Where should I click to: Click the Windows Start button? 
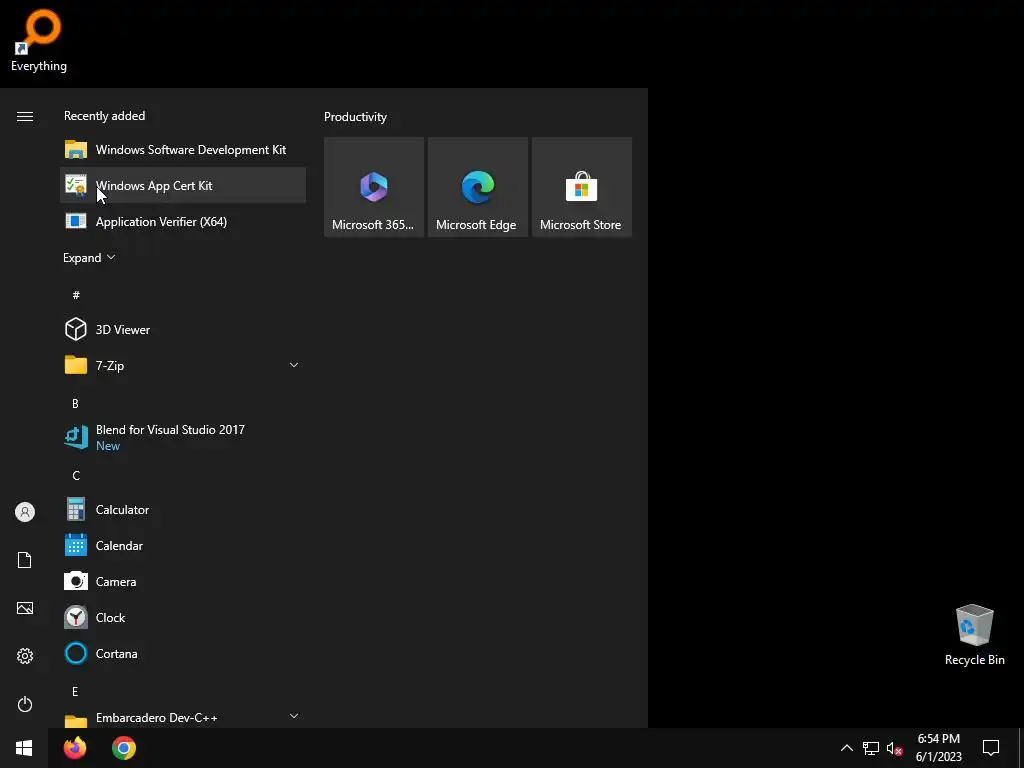pyautogui.click(x=24, y=748)
